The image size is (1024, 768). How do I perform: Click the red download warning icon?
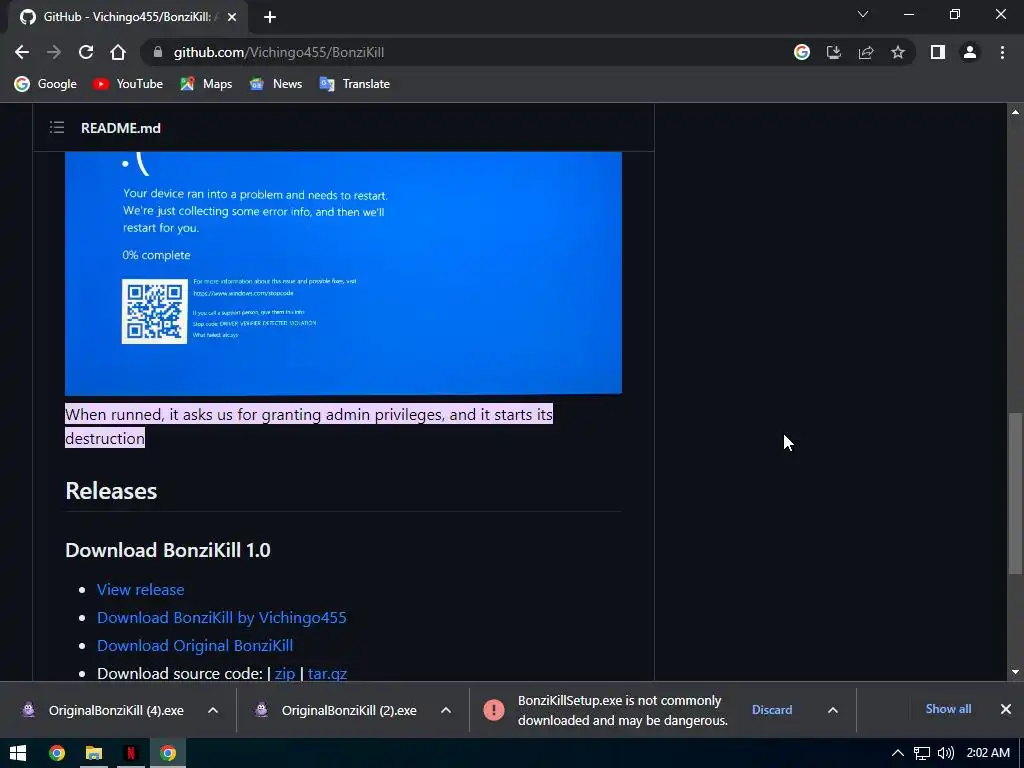point(494,710)
